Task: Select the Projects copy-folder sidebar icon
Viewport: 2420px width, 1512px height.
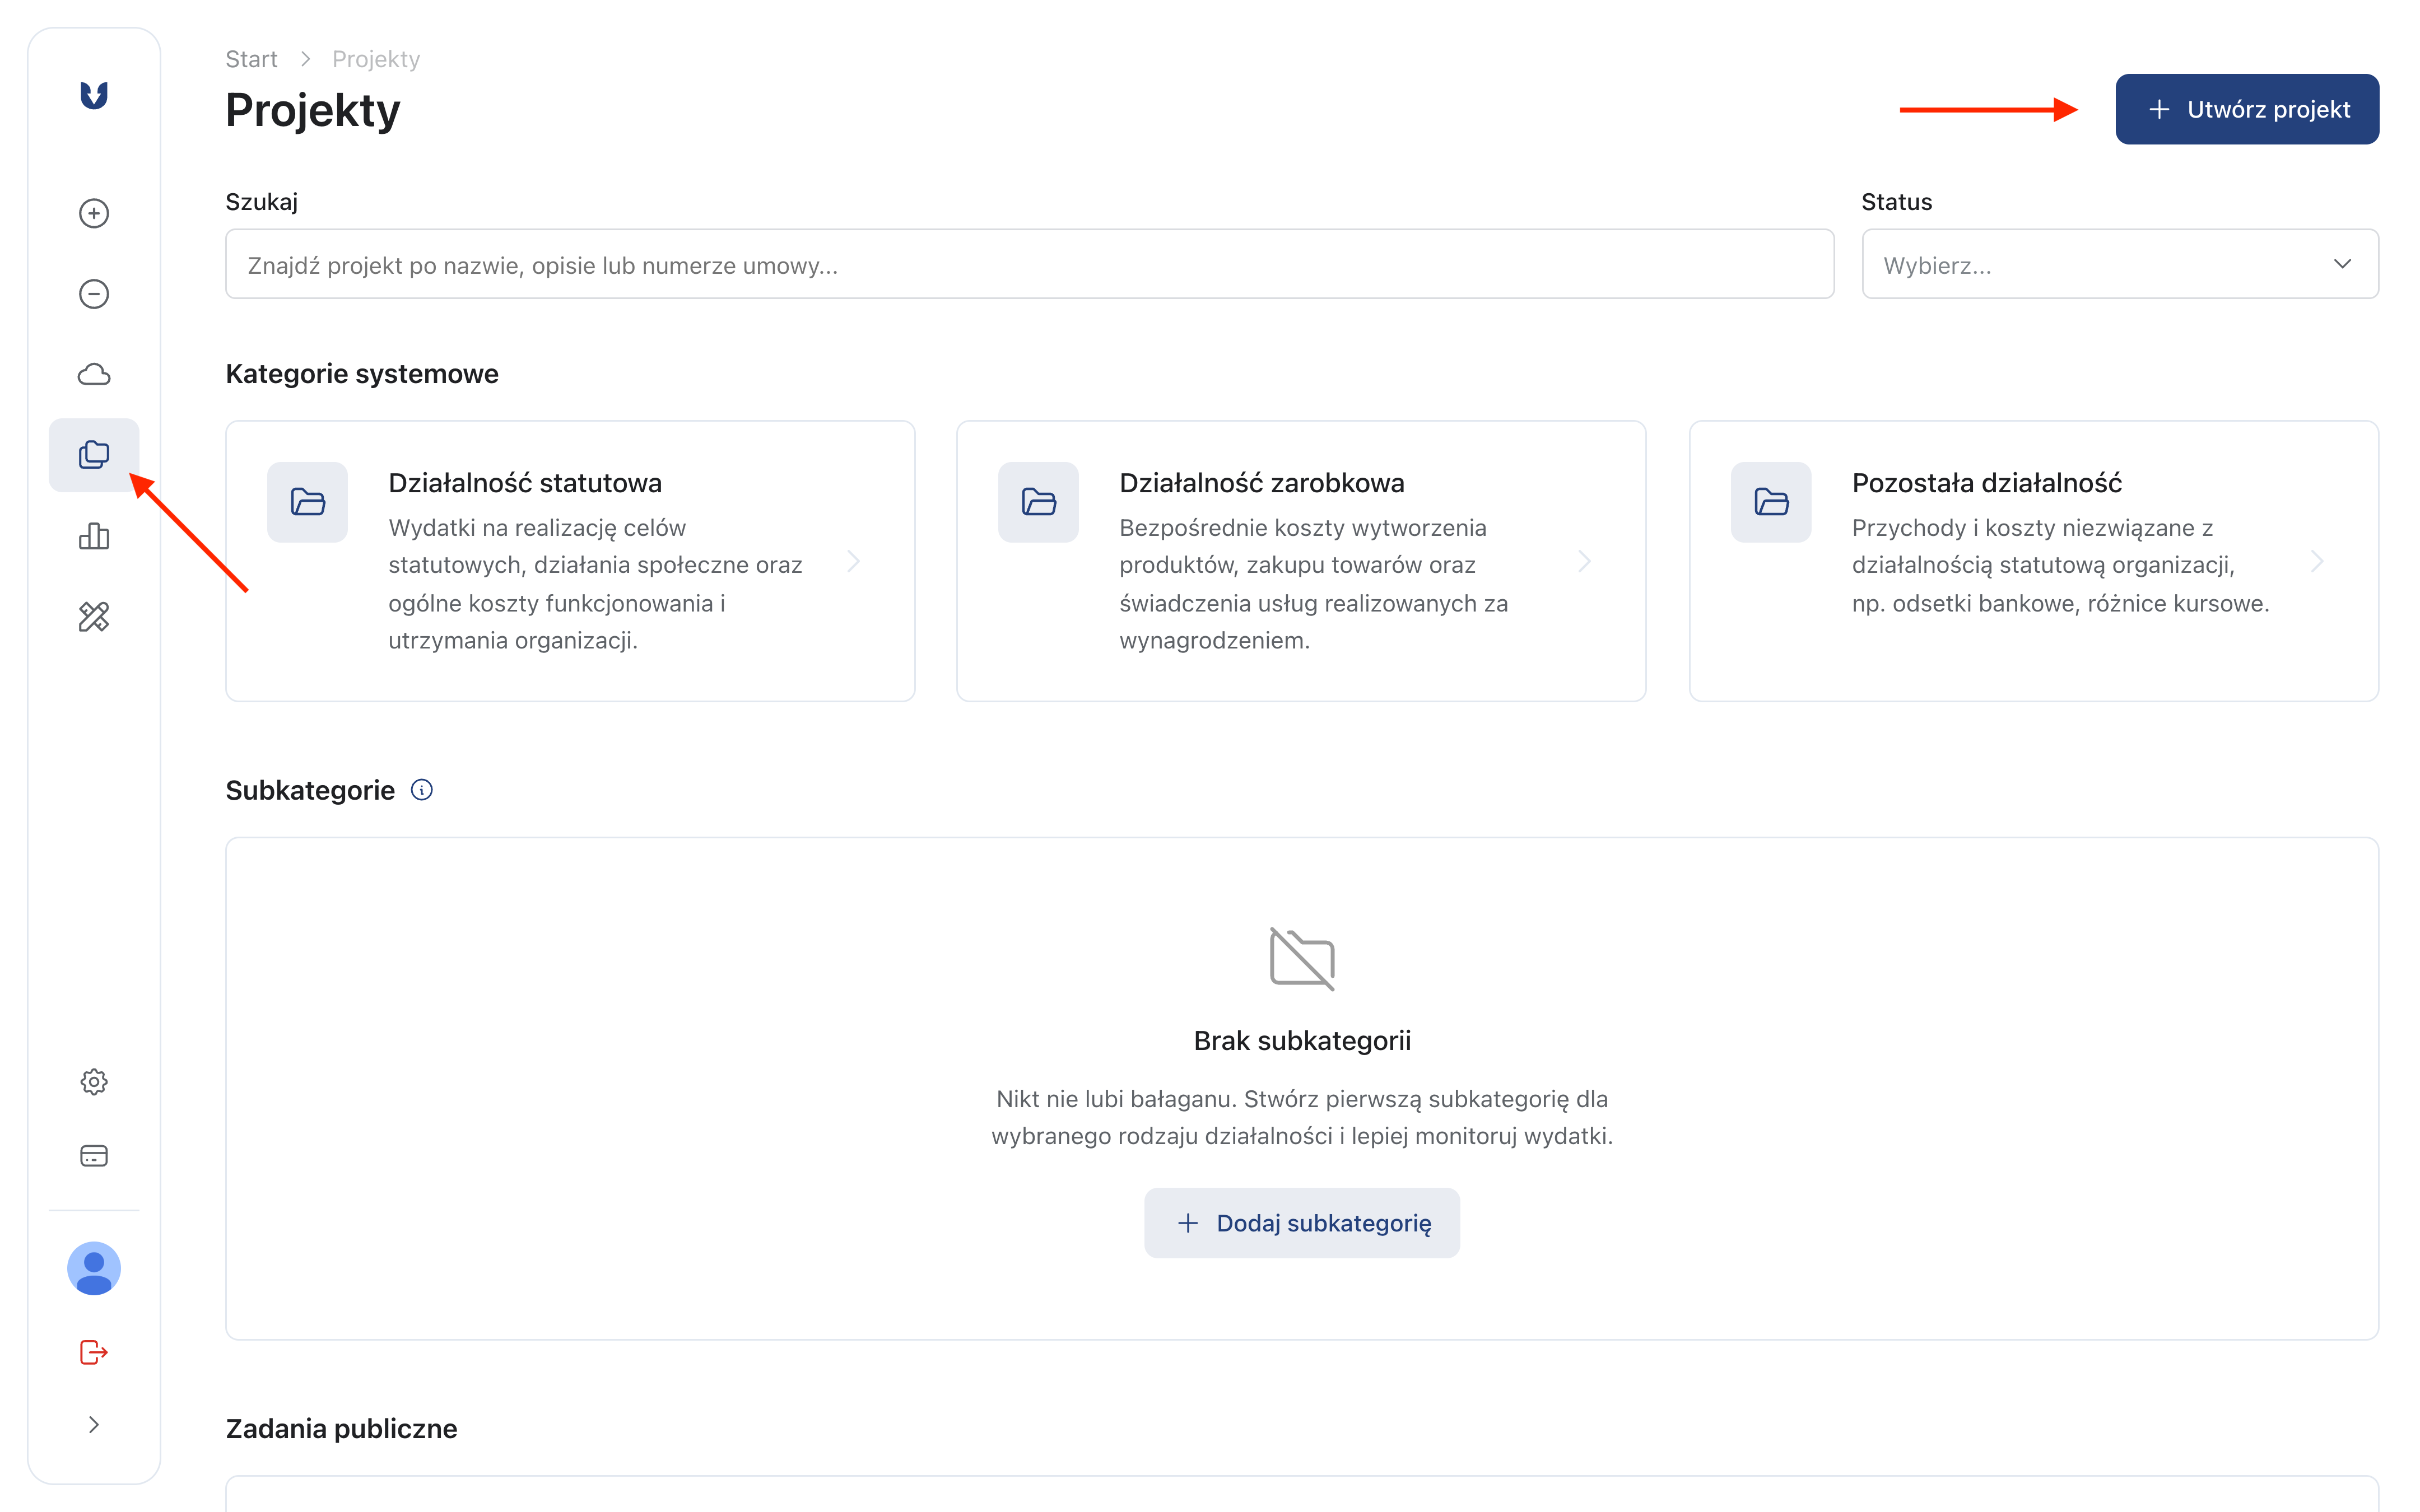Action: (x=94, y=455)
